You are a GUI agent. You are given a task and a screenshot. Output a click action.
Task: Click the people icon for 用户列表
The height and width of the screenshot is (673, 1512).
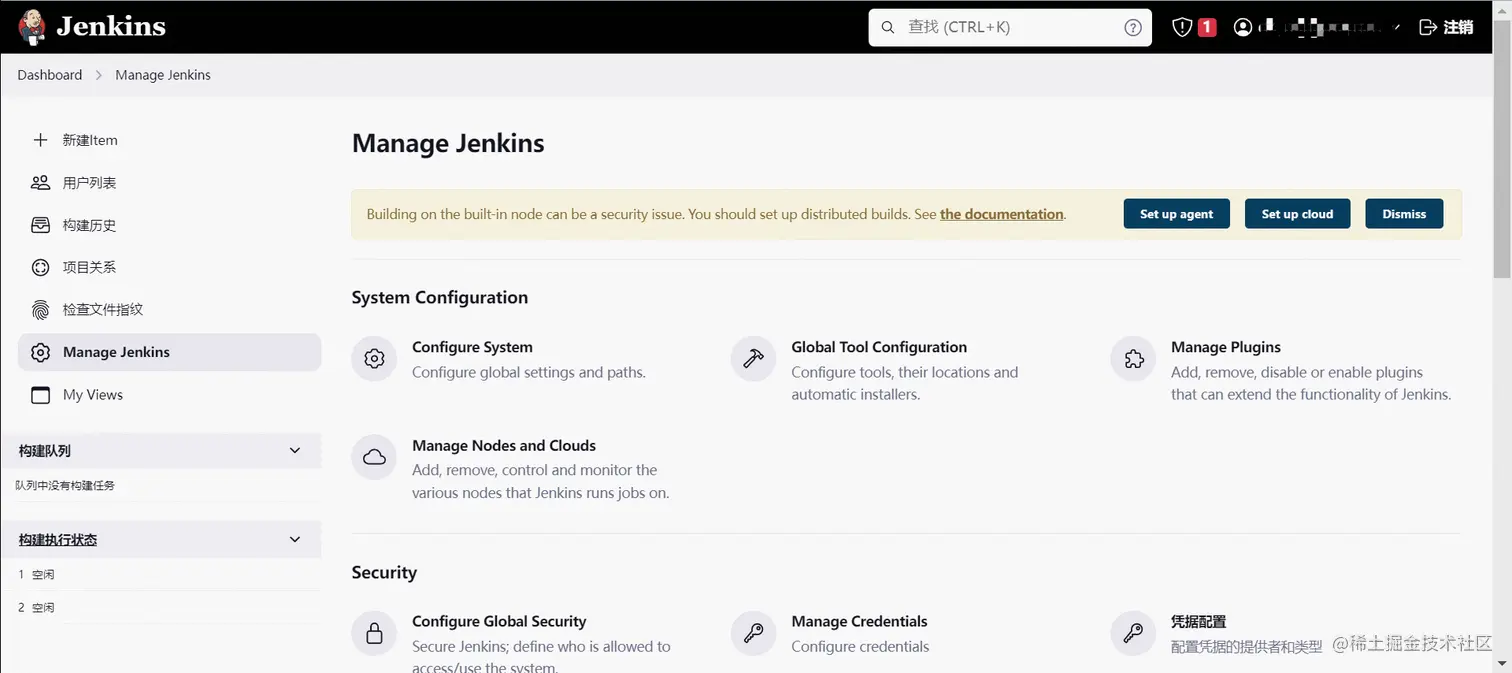pos(40,183)
